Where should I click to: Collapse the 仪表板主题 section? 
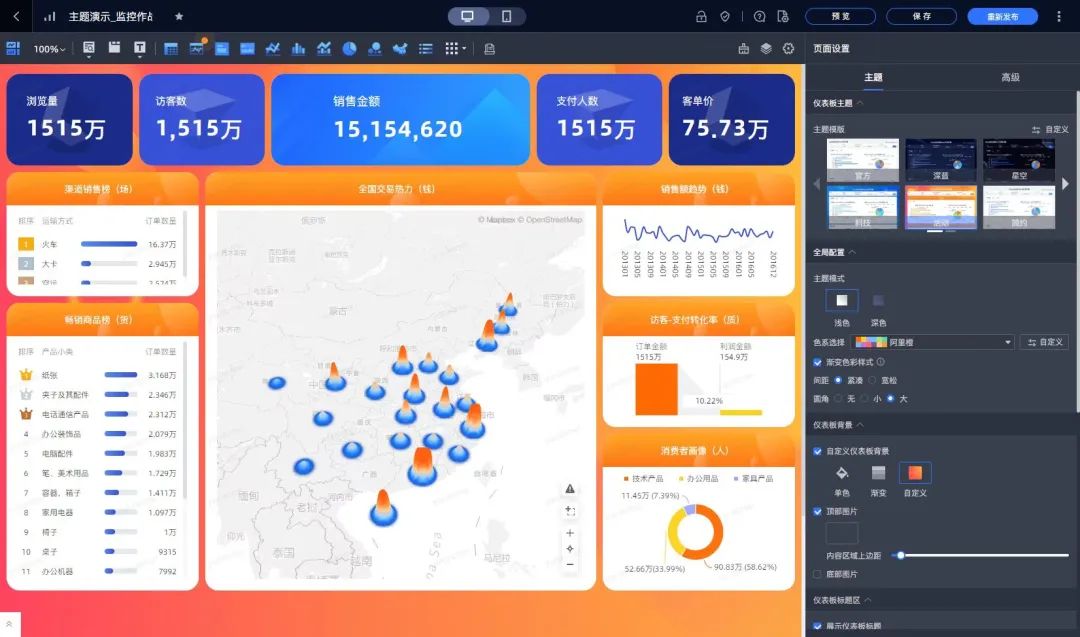860,103
